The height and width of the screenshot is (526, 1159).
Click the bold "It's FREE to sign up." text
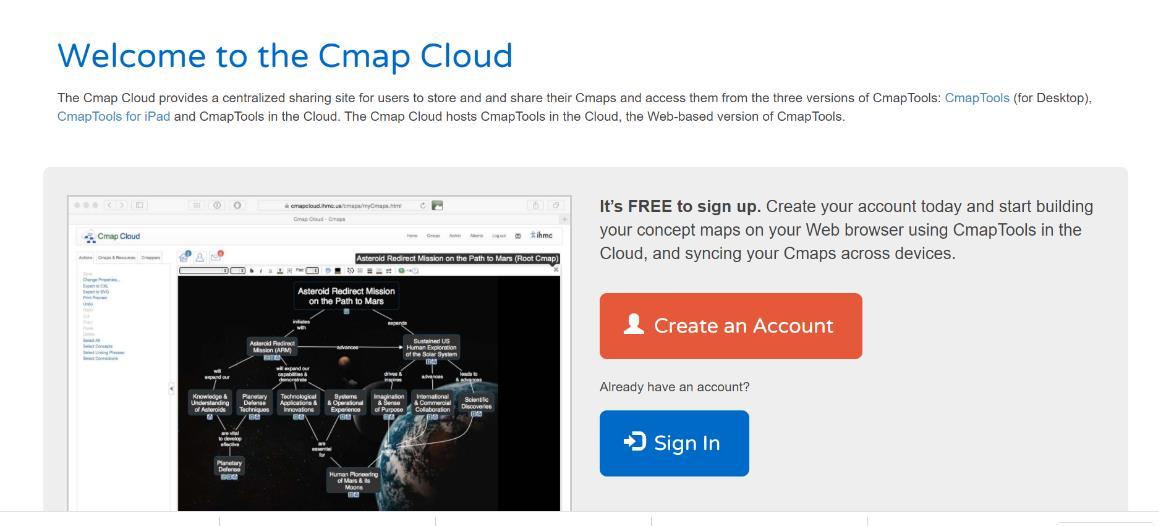[680, 206]
